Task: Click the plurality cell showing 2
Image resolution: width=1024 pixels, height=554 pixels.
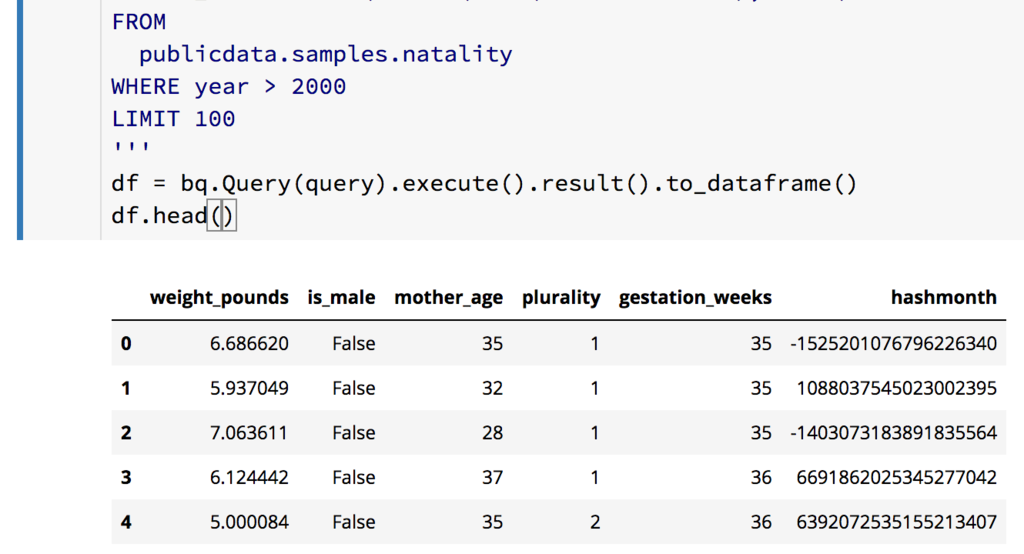Action: click(x=594, y=522)
